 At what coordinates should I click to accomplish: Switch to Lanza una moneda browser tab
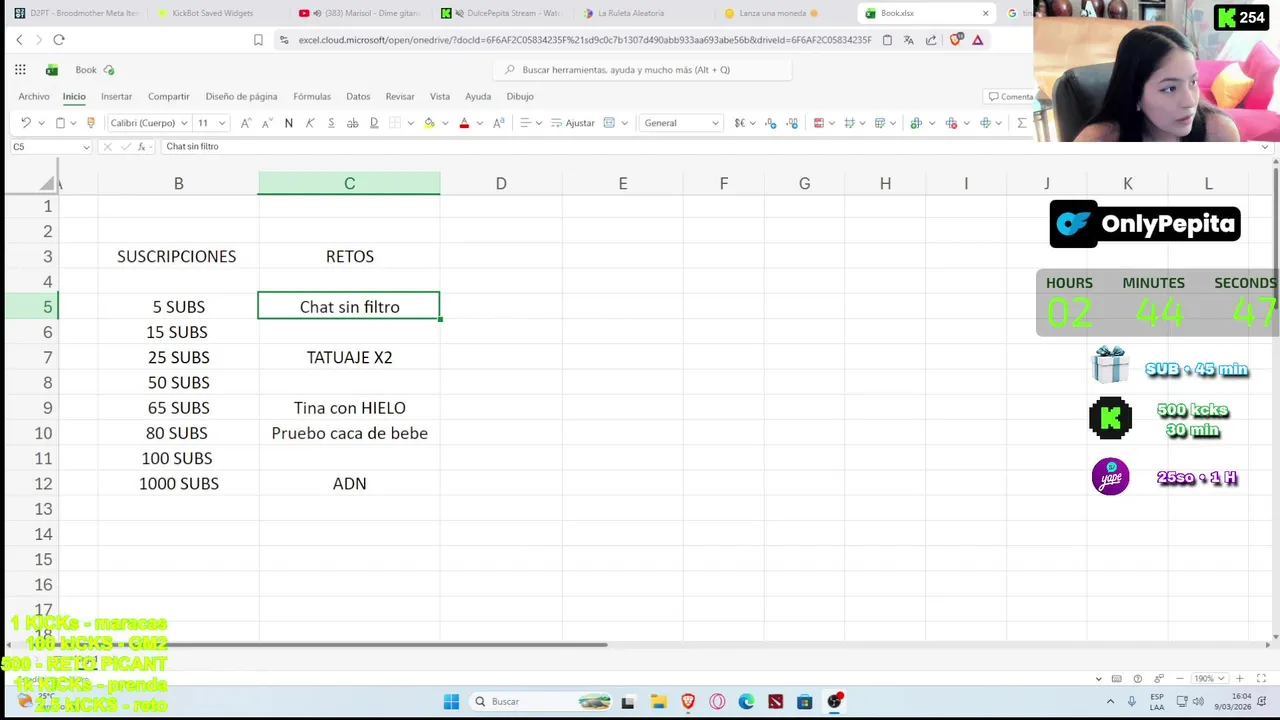772,13
